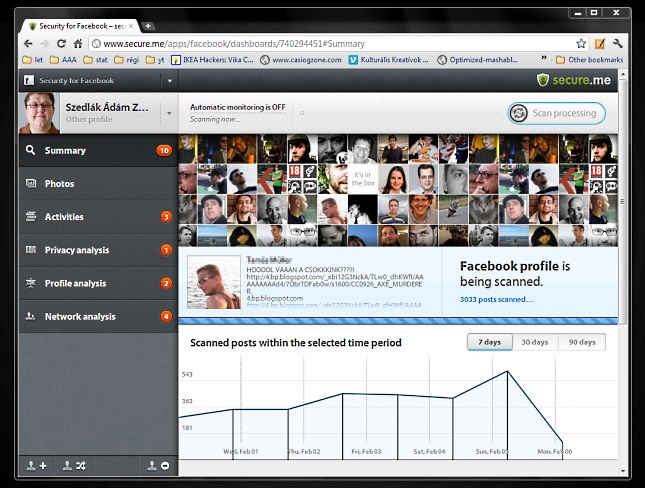
Task: Open the IKEA Hackers bookmark
Action: [212, 60]
